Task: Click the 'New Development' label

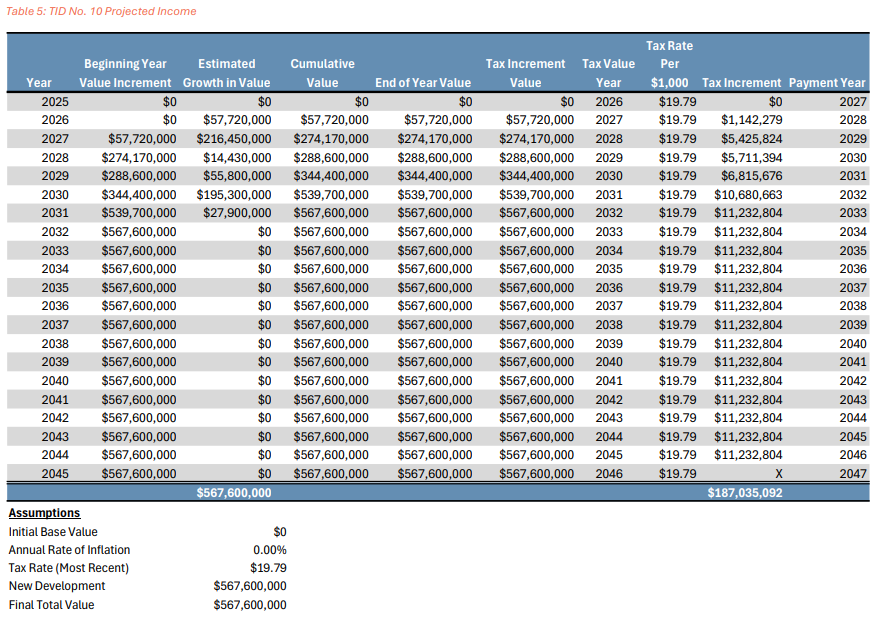Action: point(57,586)
